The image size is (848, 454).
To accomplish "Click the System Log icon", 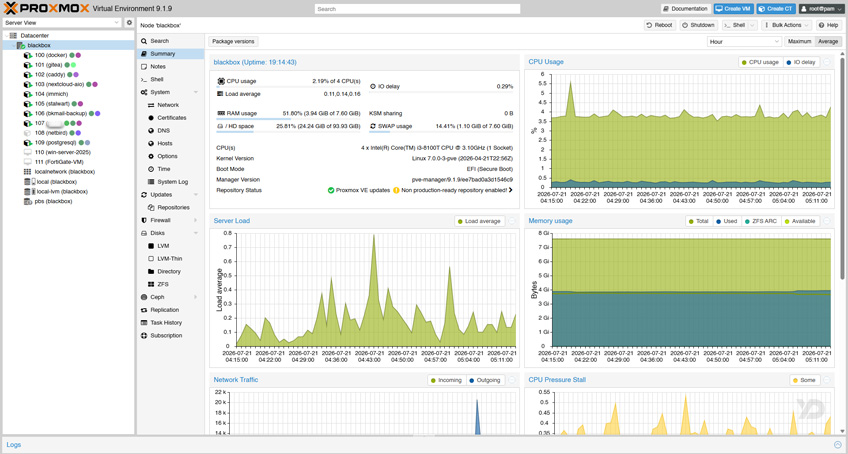I will [x=151, y=182].
